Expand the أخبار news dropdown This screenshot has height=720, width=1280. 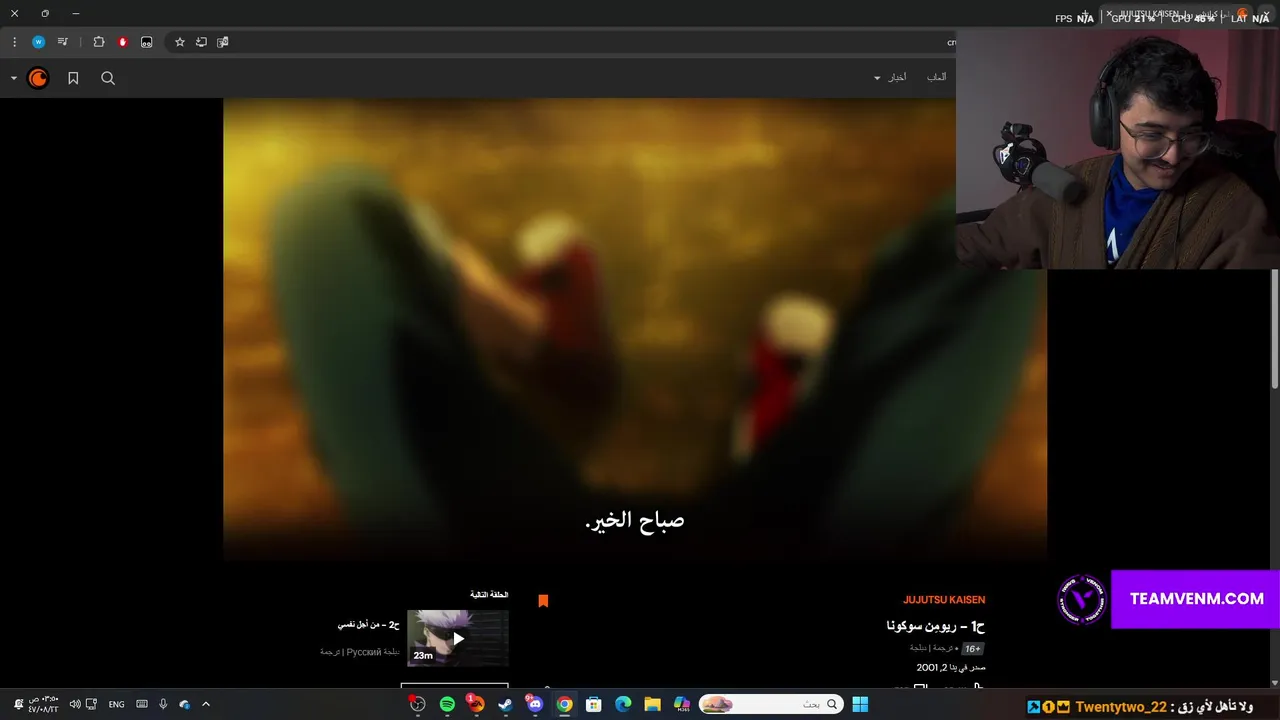pyautogui.click(x=890, y=77)
